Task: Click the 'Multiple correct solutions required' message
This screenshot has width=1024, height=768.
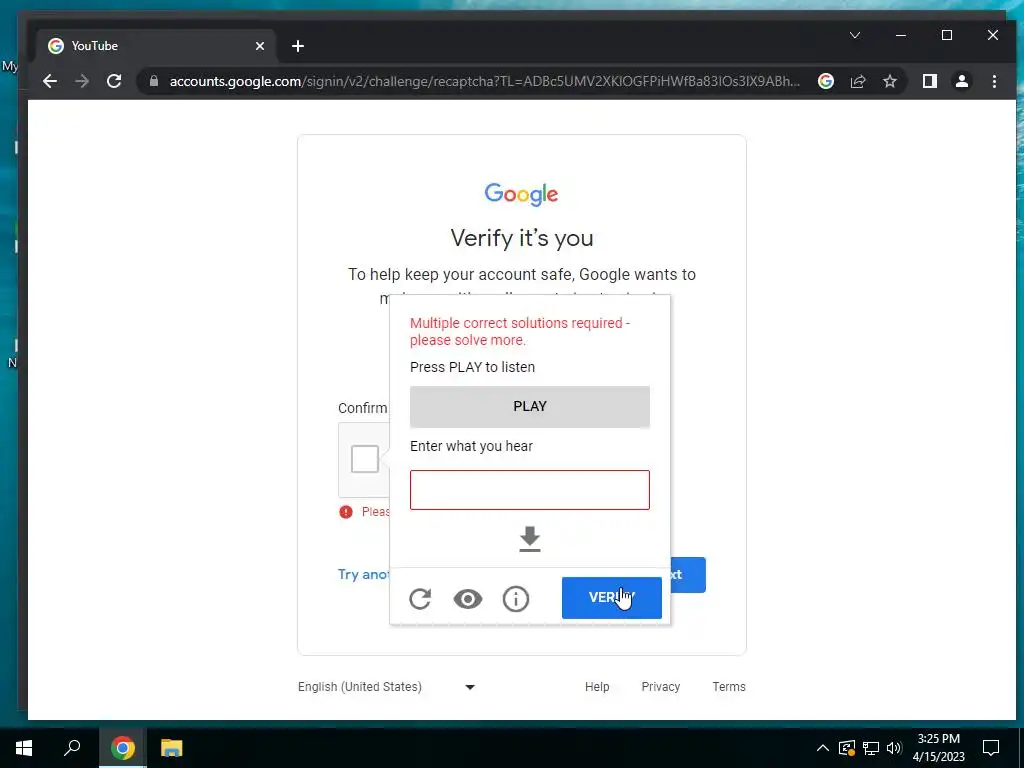Action: [520, 331]
